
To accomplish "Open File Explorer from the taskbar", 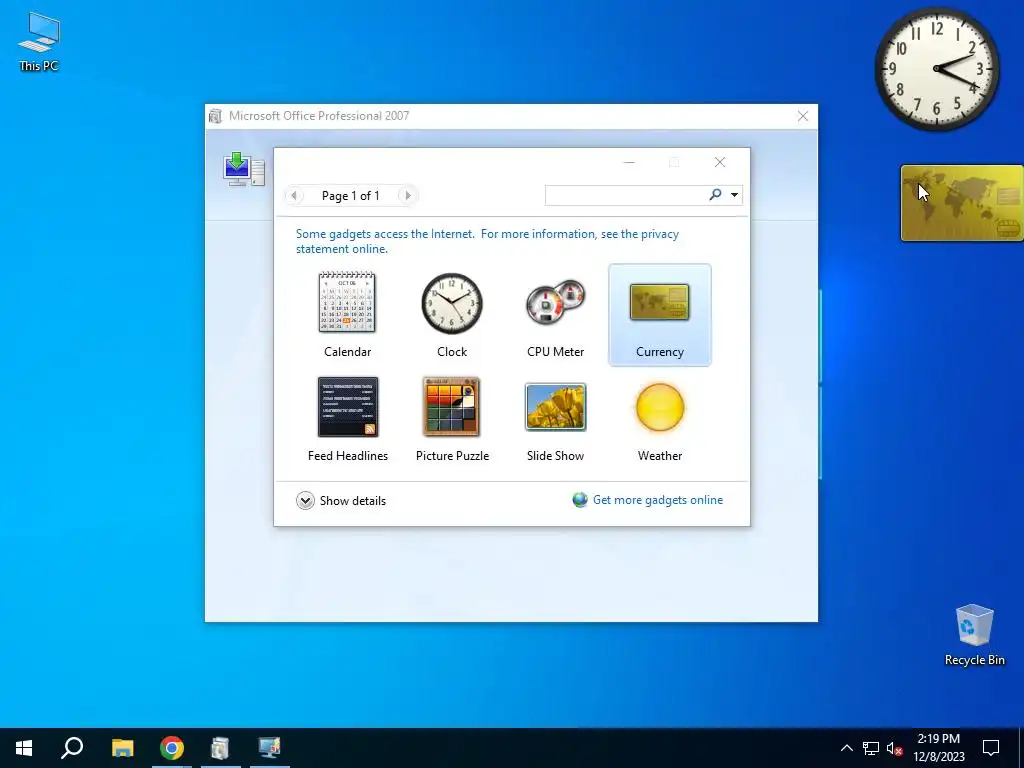I will coord(122,748).
